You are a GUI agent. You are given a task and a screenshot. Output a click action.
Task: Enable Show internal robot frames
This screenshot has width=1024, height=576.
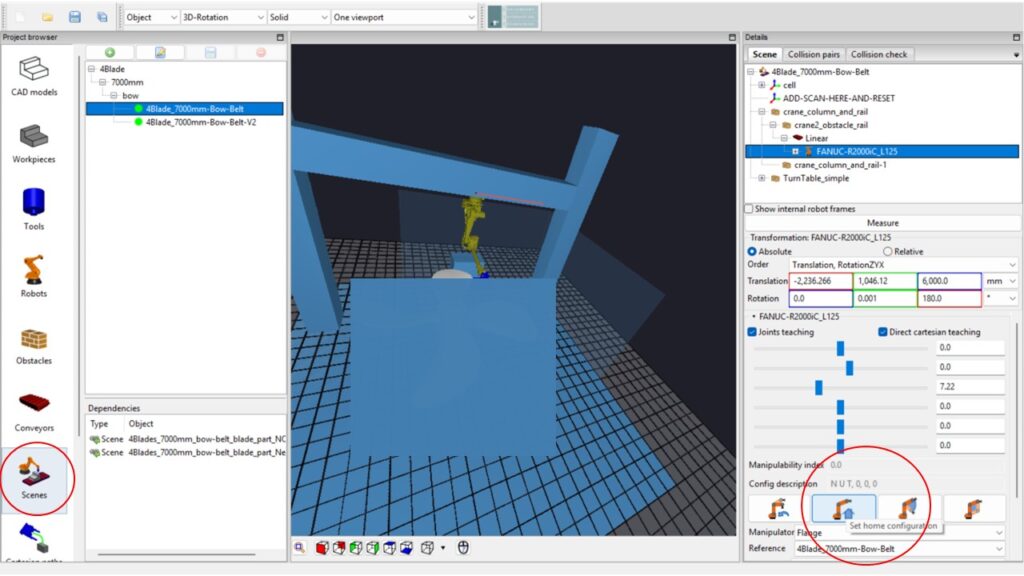click(750, 209)
